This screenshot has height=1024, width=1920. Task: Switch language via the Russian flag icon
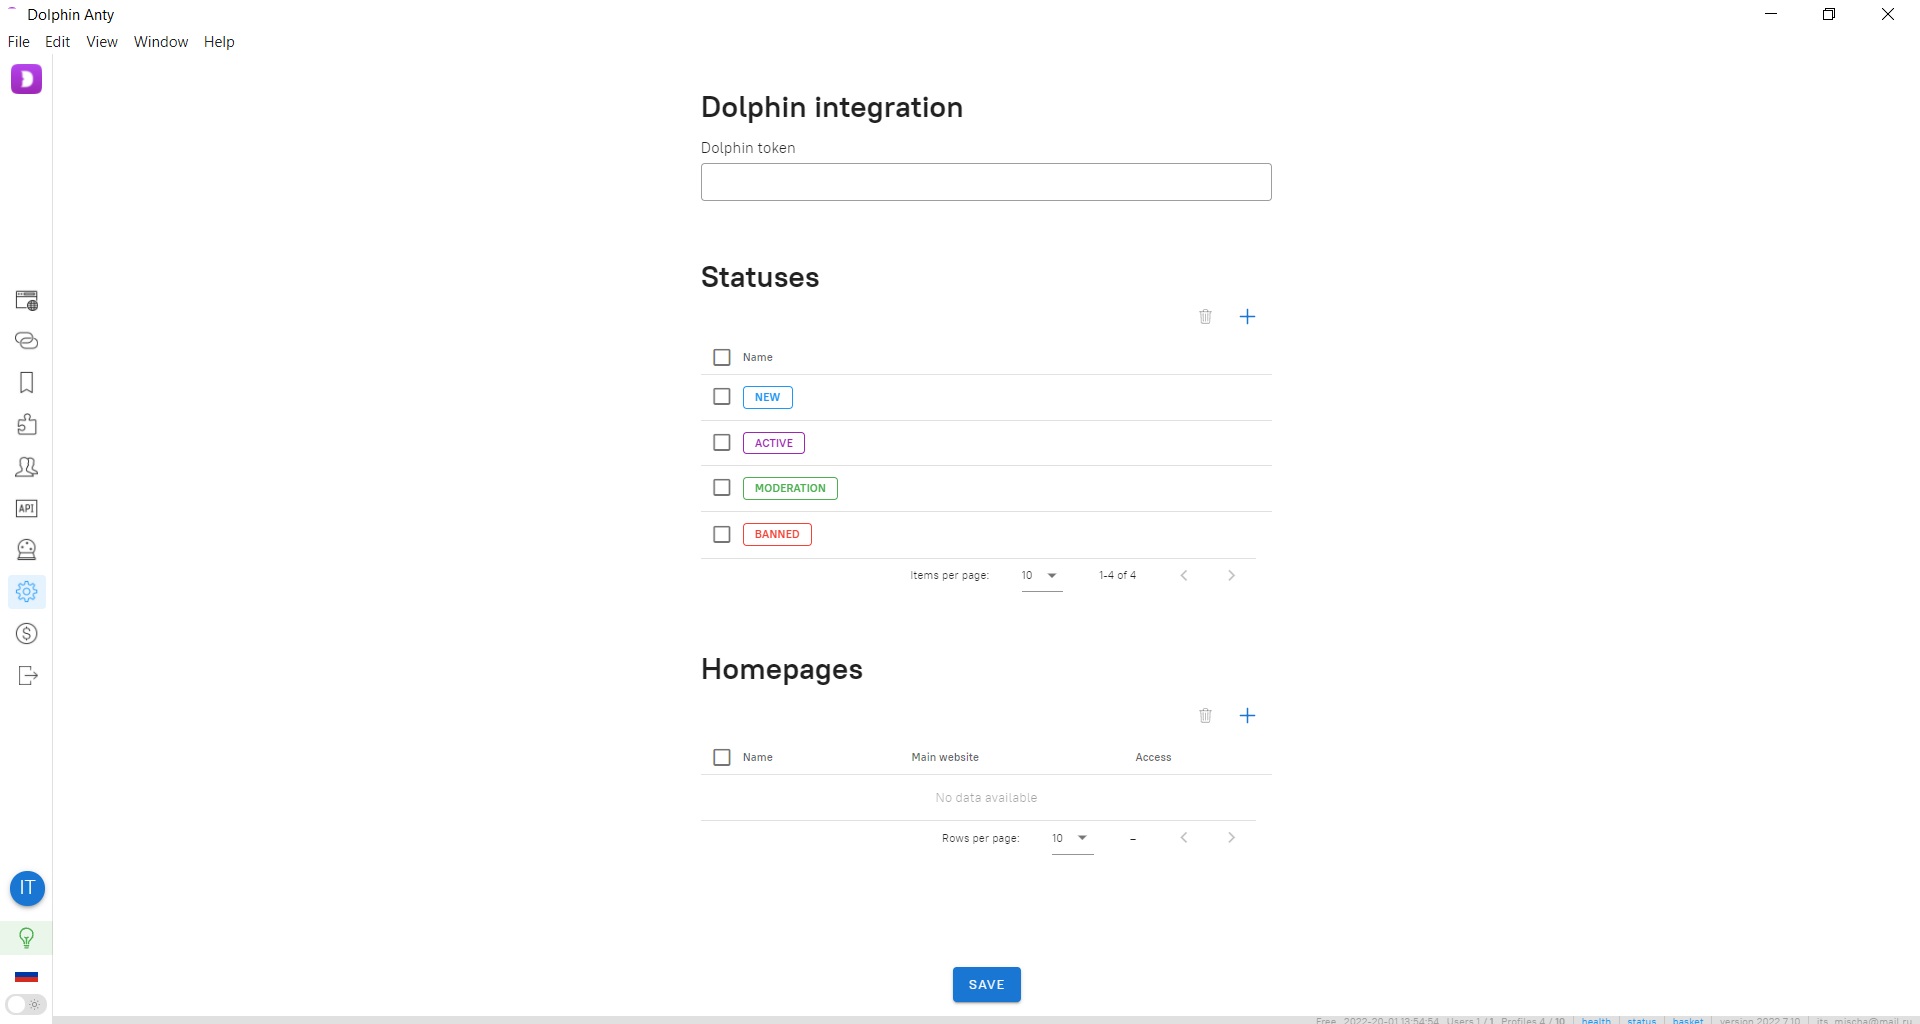pos(27,976)
